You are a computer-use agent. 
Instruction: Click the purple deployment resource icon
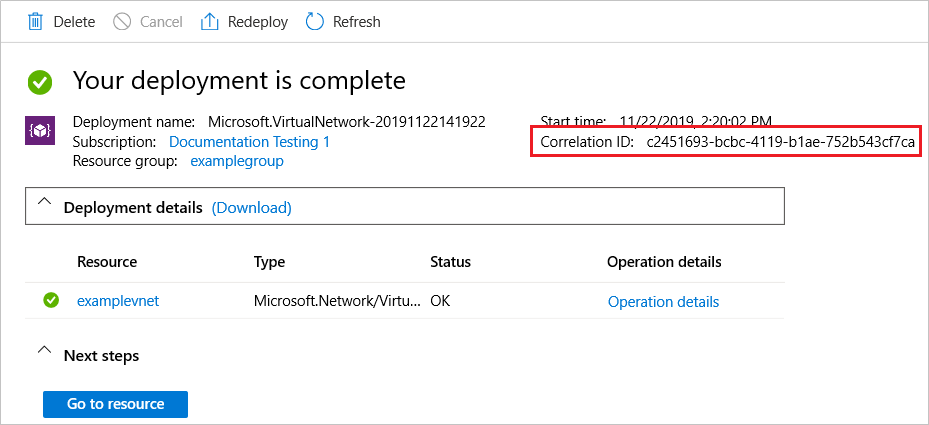40,131
